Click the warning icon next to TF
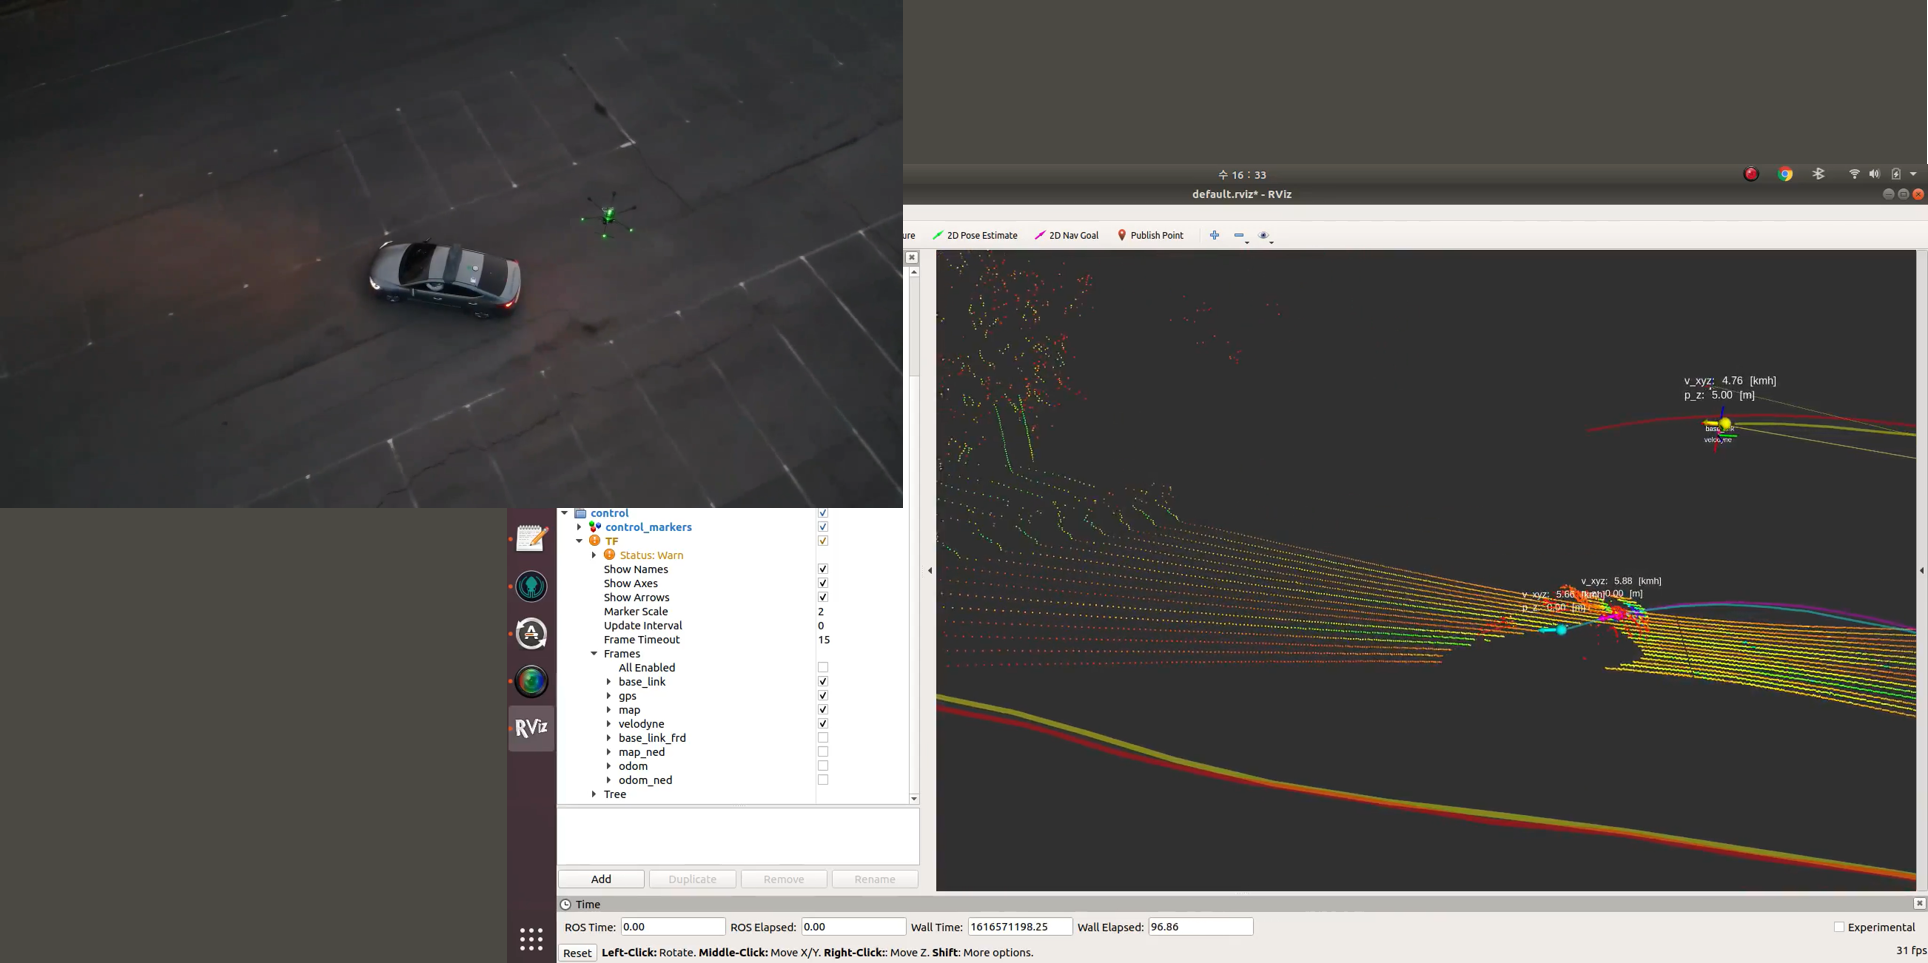The width and height of the screenshot is (1928, 963). (595, 540)
